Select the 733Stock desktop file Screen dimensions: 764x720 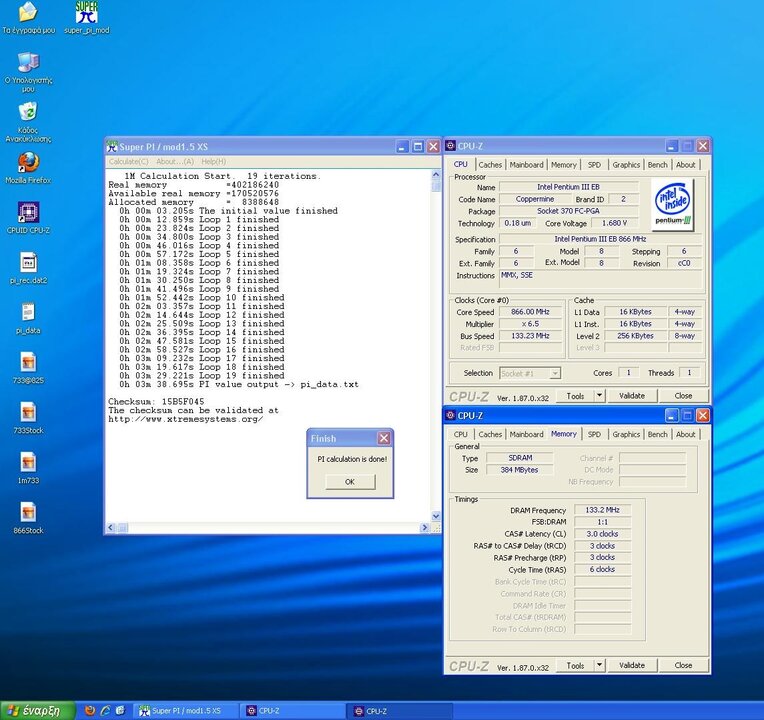click(28, 418)
